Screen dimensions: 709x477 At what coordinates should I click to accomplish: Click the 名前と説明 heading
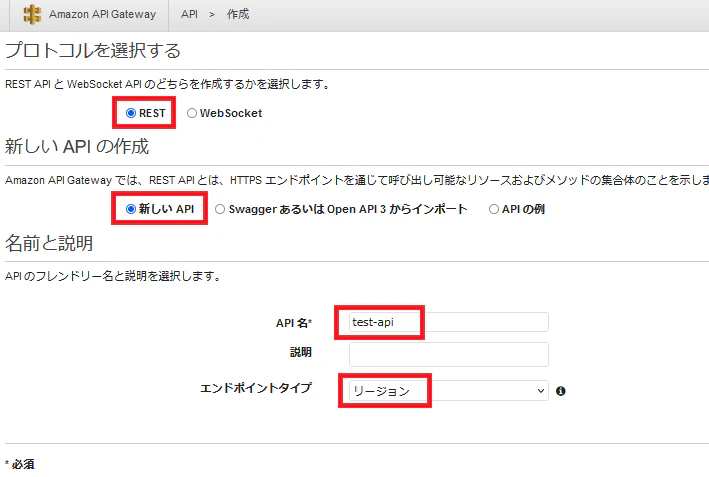(x=49, y=243)
